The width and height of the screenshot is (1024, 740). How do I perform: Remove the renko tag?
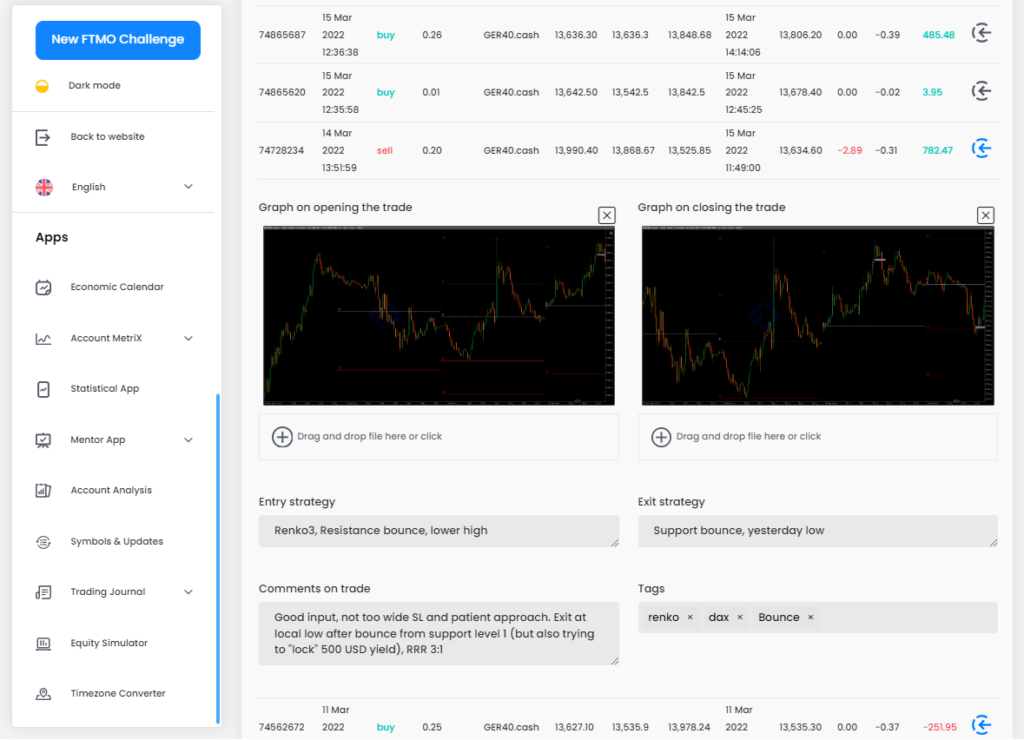[x=690, y=618]
